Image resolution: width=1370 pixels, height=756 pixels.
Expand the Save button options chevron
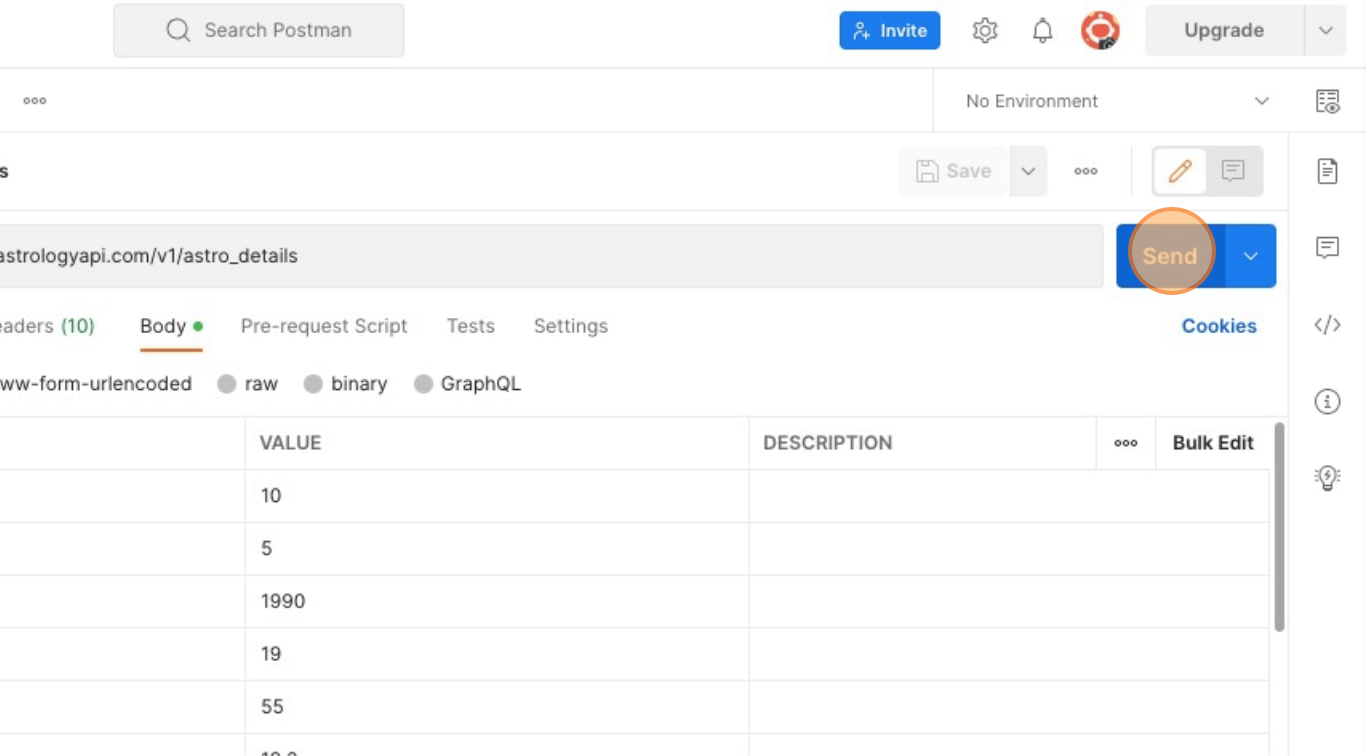pyautogui.click(x=1028, y=170)
